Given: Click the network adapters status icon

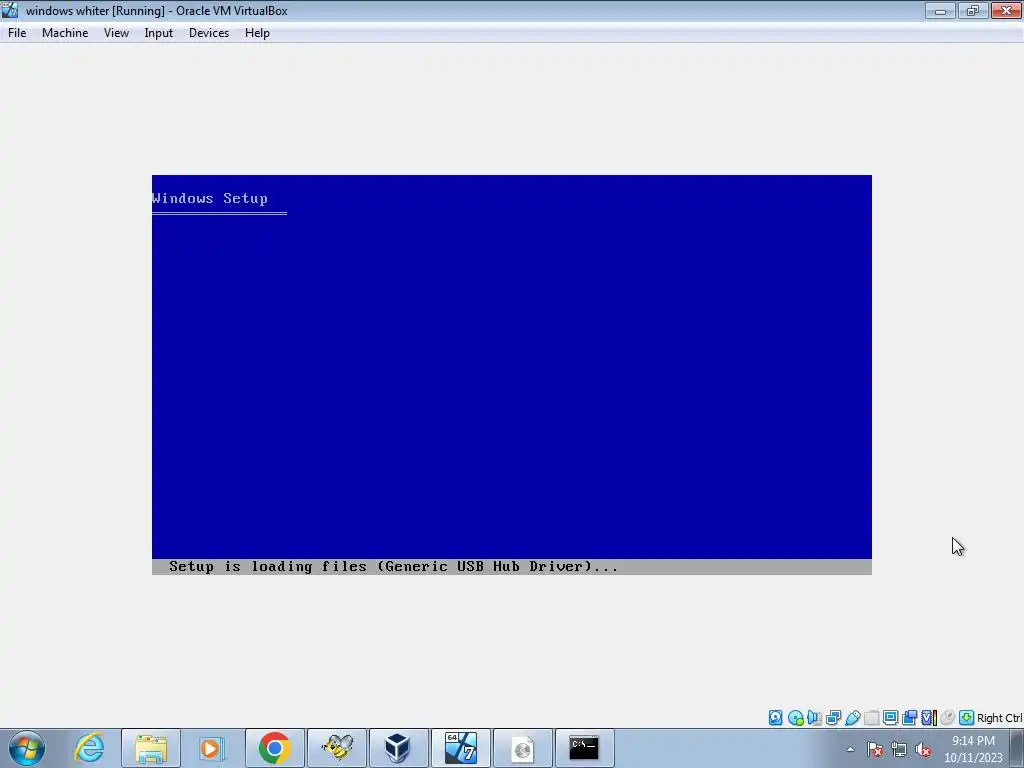Looking at the screenshot, I should (833, 718).
